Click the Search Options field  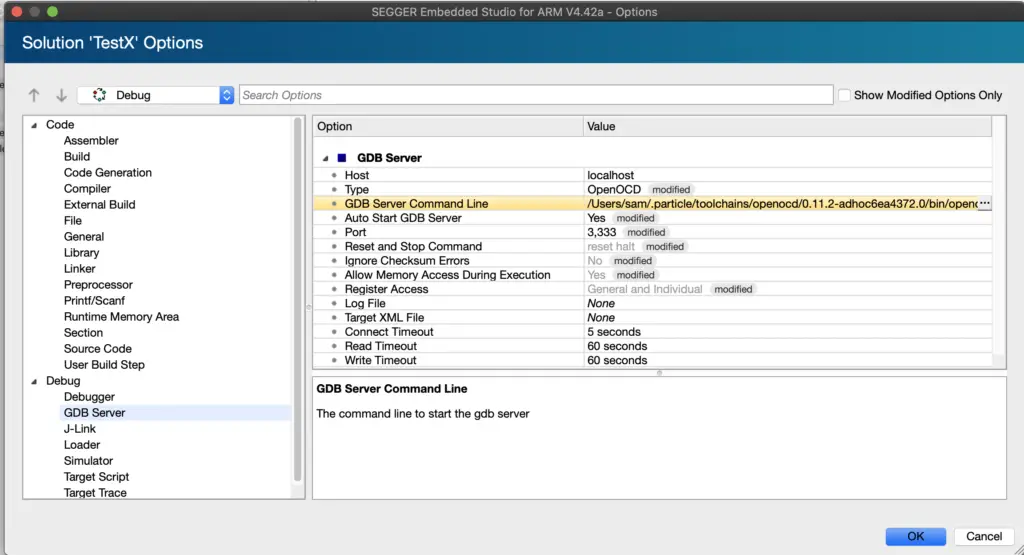pyautogui.click(x=536, y=95)
